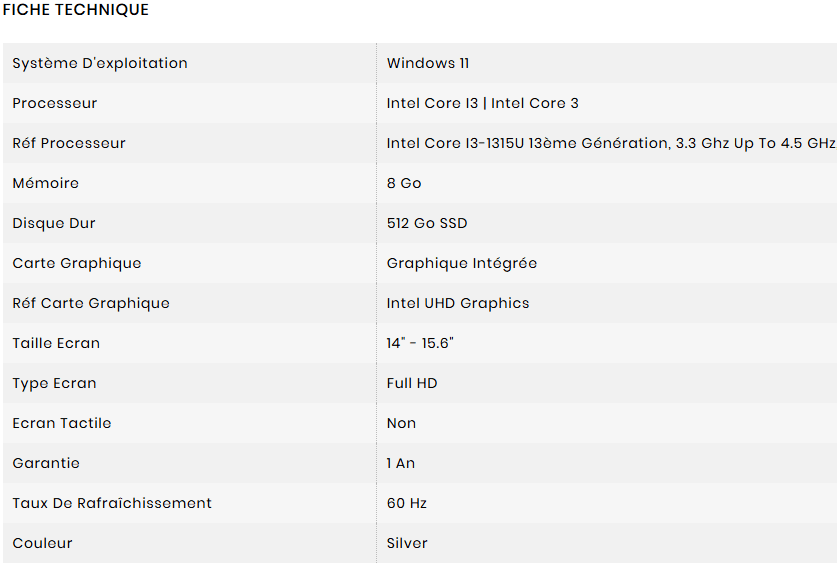Click the Full HD screen type value
837x564 pixels.
[412, 383]
